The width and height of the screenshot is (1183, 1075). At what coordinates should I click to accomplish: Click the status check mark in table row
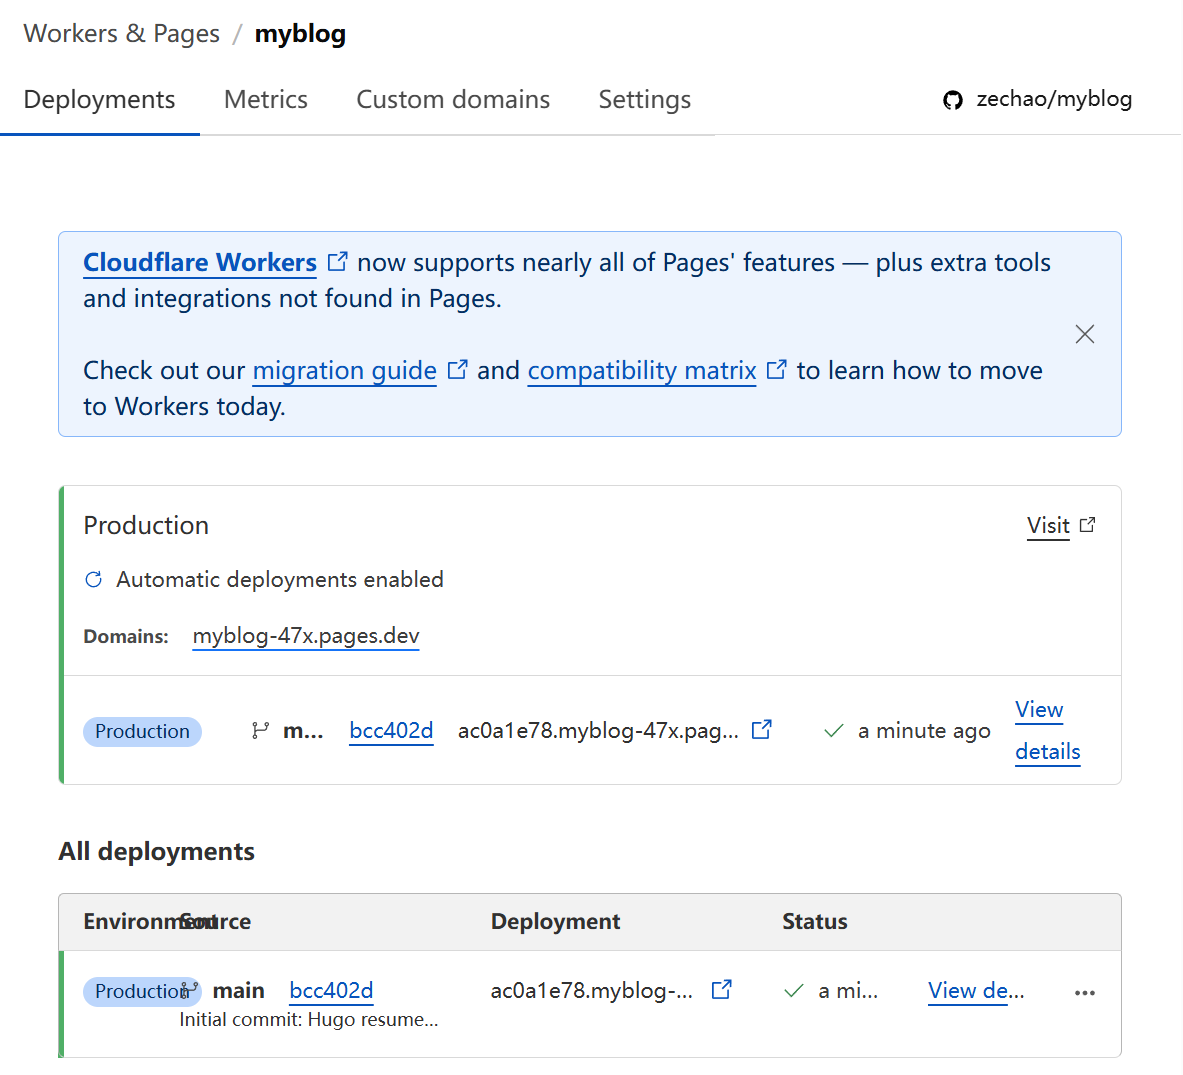click(794, 991)
